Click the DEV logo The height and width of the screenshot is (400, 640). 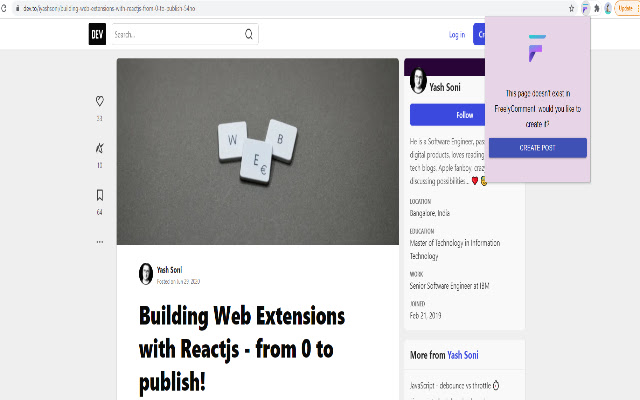pos(97,34)
